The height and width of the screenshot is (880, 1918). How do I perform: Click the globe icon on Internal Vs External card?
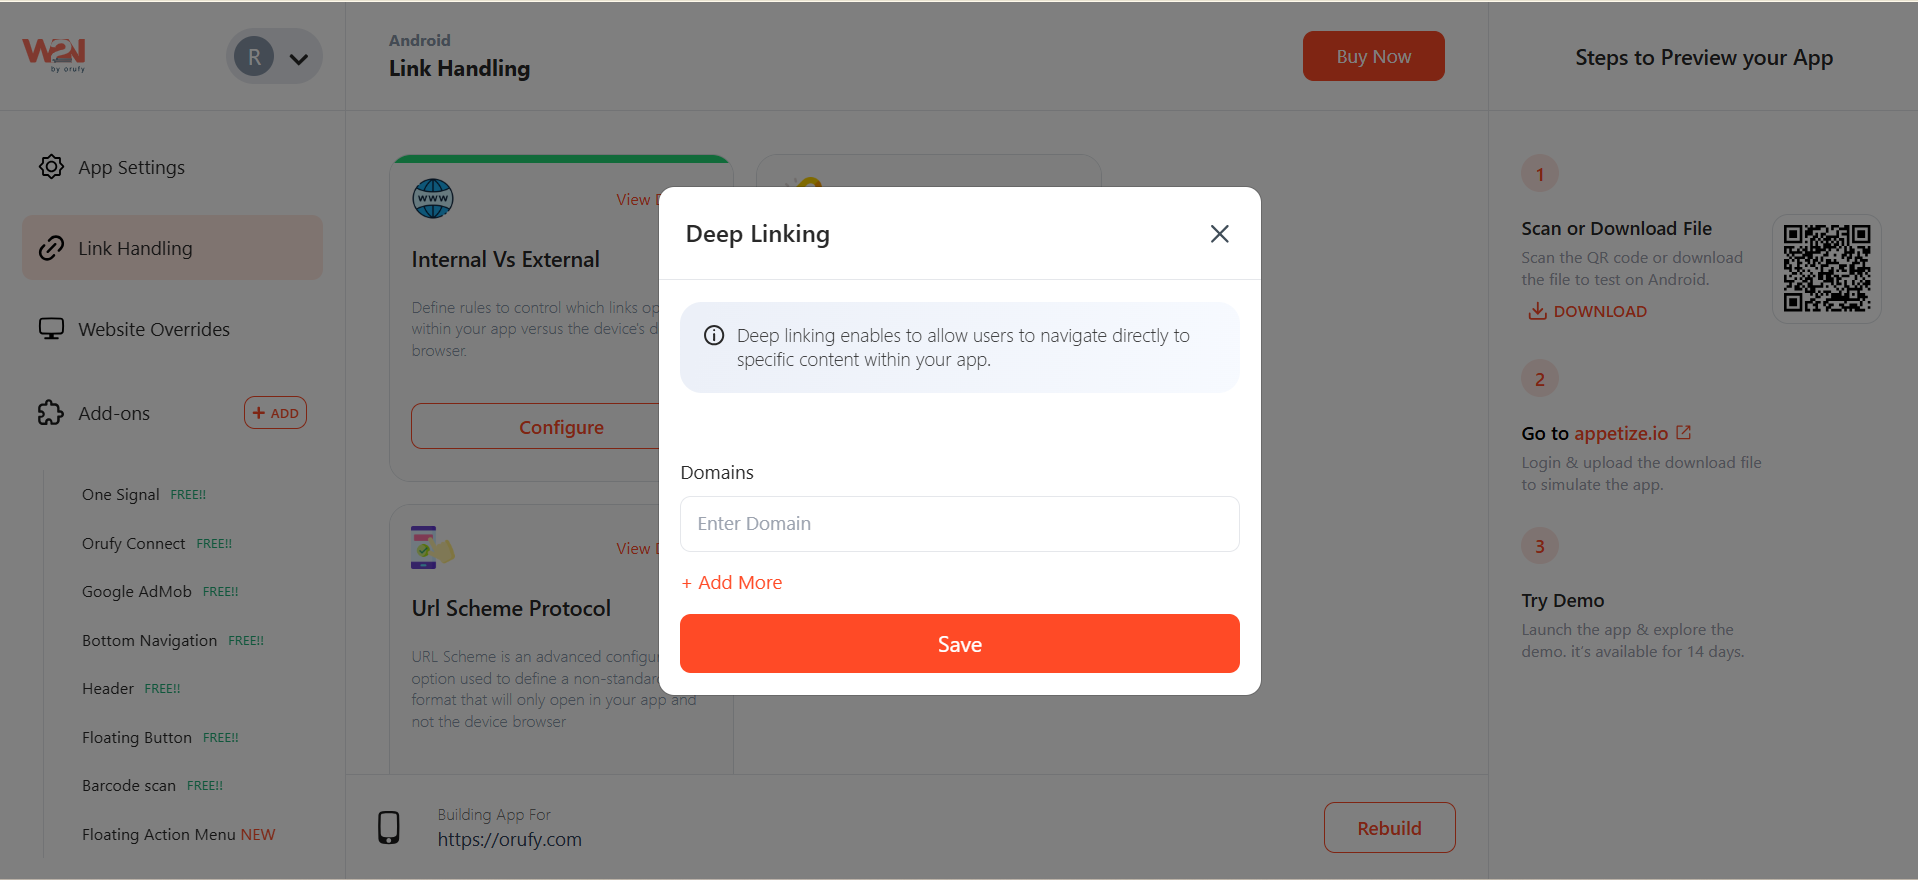(x=431, y=198)
